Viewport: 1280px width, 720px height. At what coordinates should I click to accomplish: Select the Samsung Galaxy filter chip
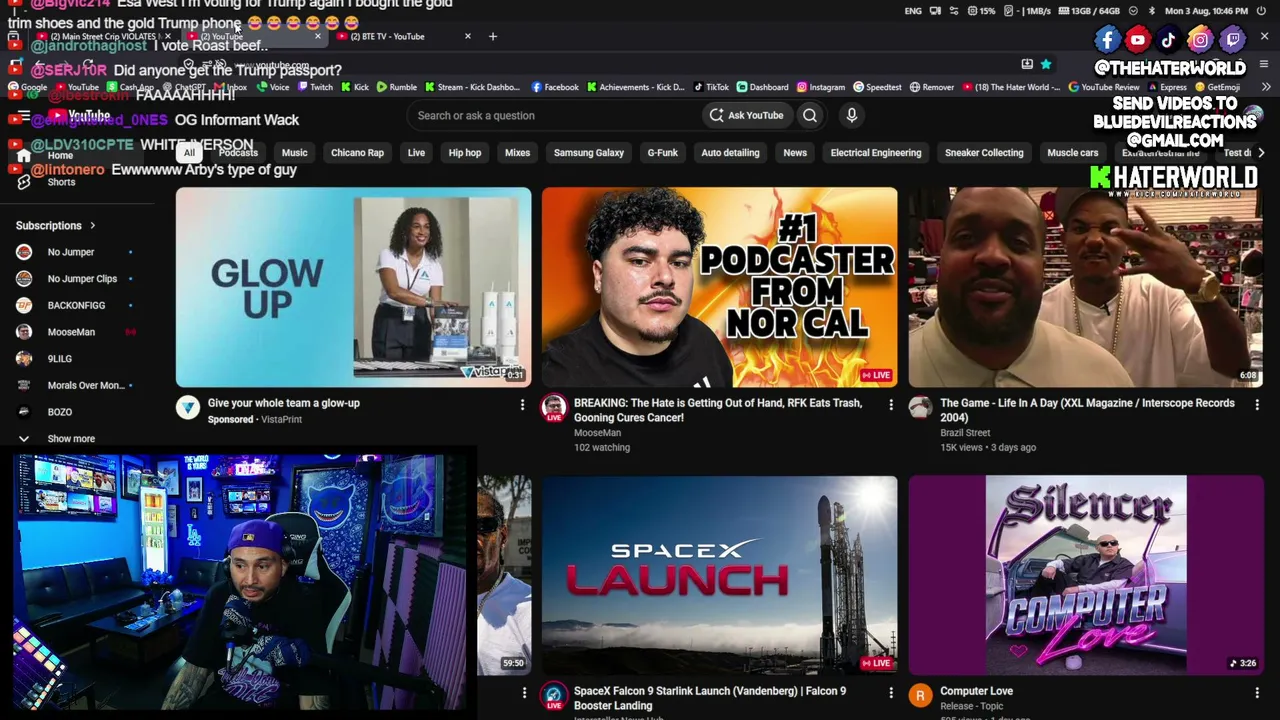pos(589,153)
